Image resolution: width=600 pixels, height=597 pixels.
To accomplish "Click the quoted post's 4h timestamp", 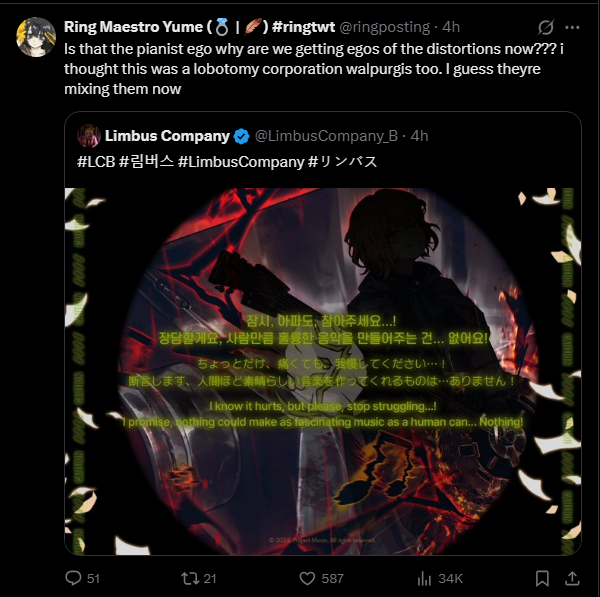I will [419, 136].
